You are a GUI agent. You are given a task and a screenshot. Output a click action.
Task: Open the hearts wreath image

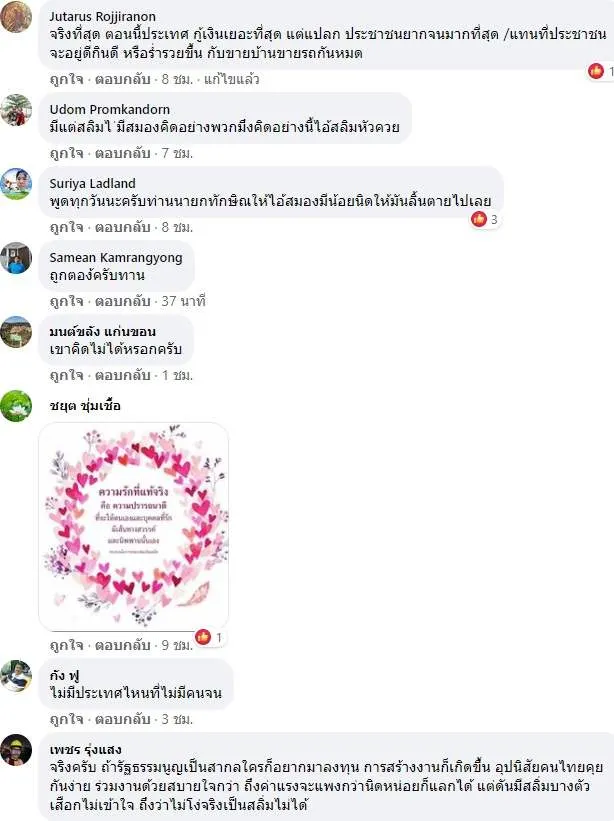(x=133, y=526)
